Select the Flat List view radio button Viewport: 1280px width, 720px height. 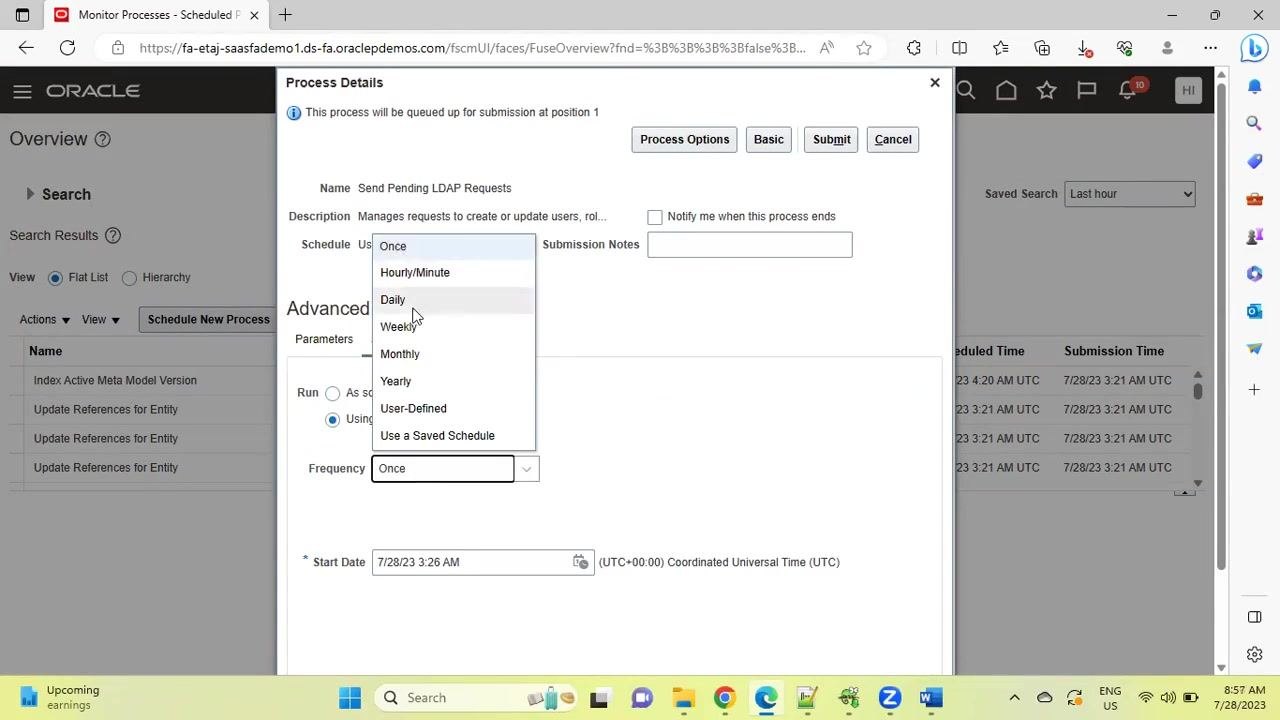tap(55, 278)
